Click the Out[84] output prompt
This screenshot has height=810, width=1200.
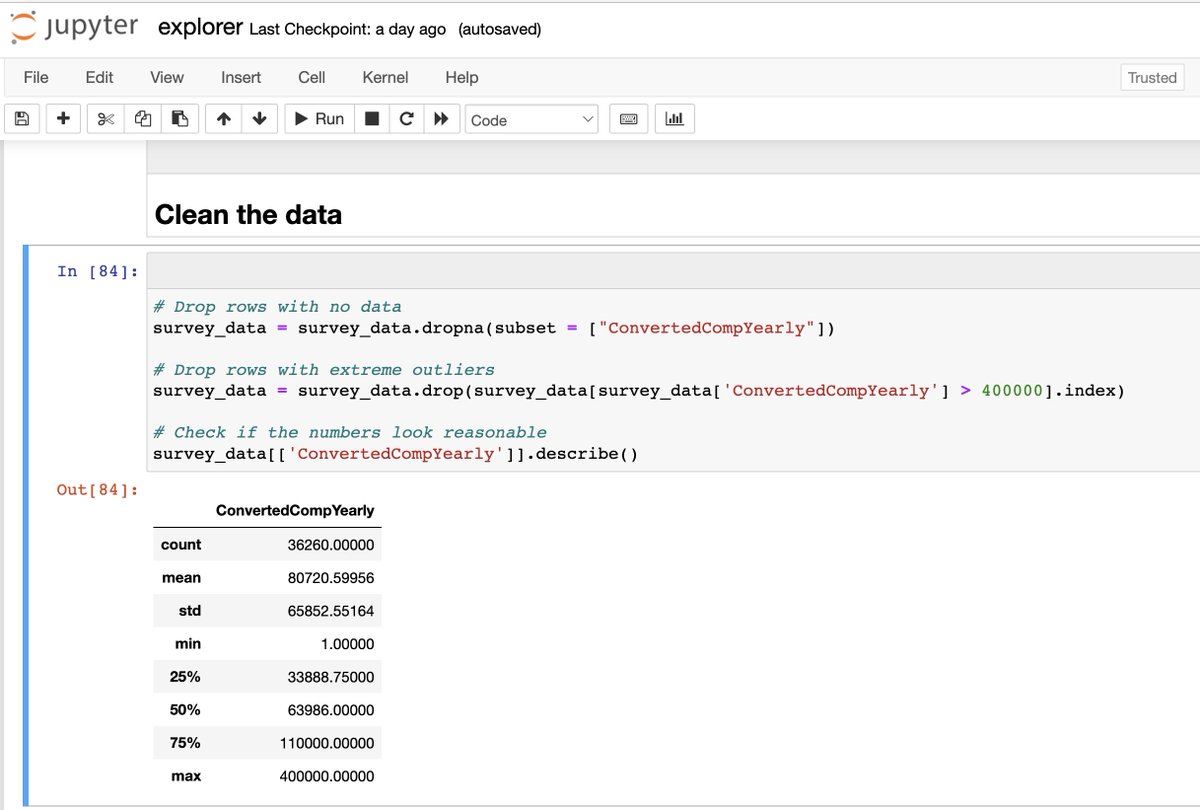tap(98, 489)
